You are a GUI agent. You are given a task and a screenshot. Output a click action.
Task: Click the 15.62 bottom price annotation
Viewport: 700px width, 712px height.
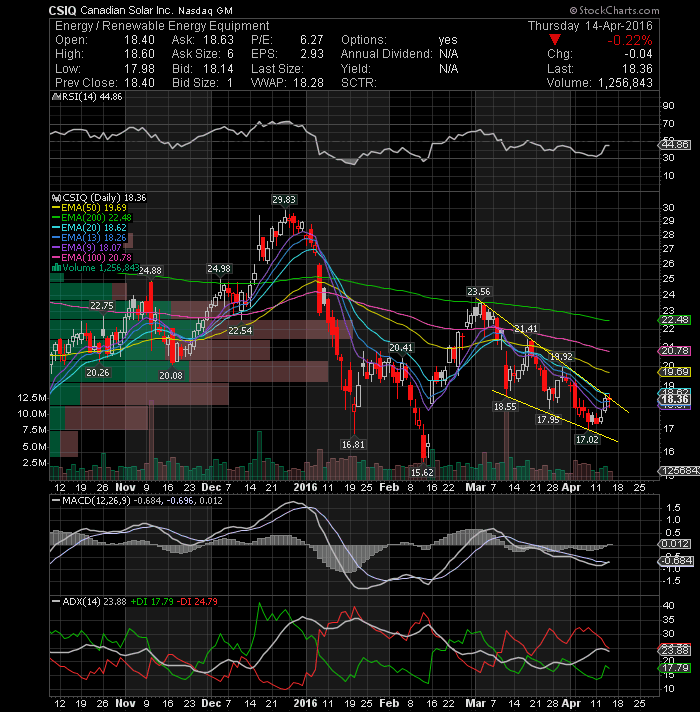point(422,472)
